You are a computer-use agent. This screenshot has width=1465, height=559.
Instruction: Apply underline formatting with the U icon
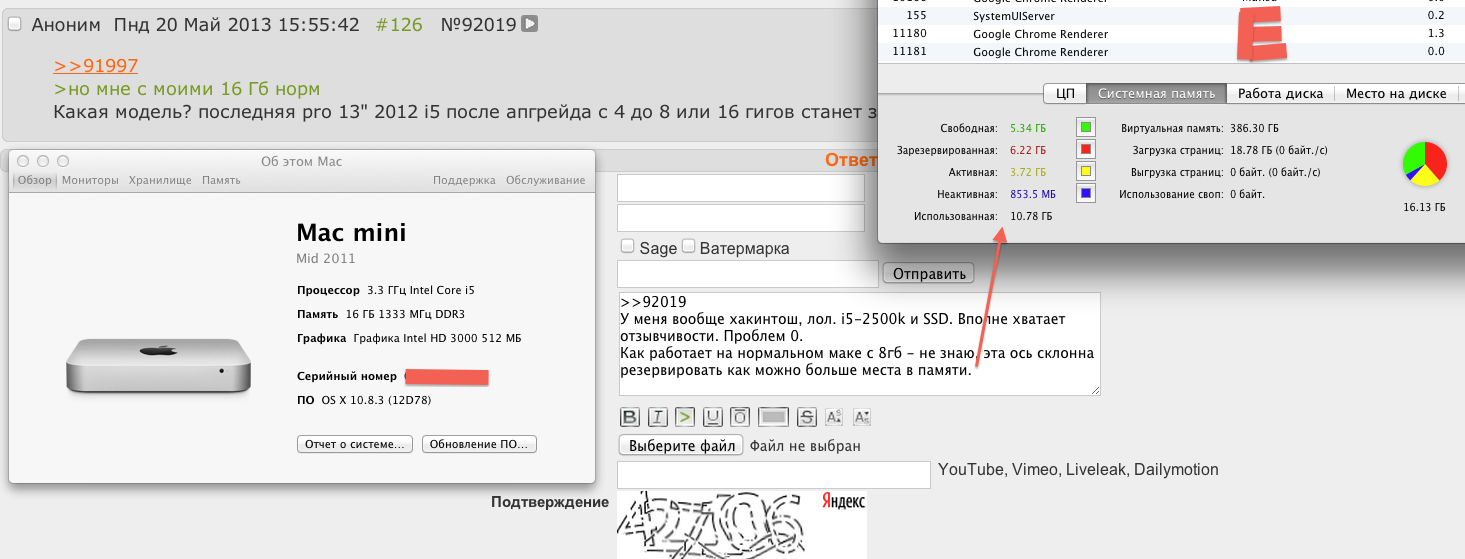pos(712,417)
